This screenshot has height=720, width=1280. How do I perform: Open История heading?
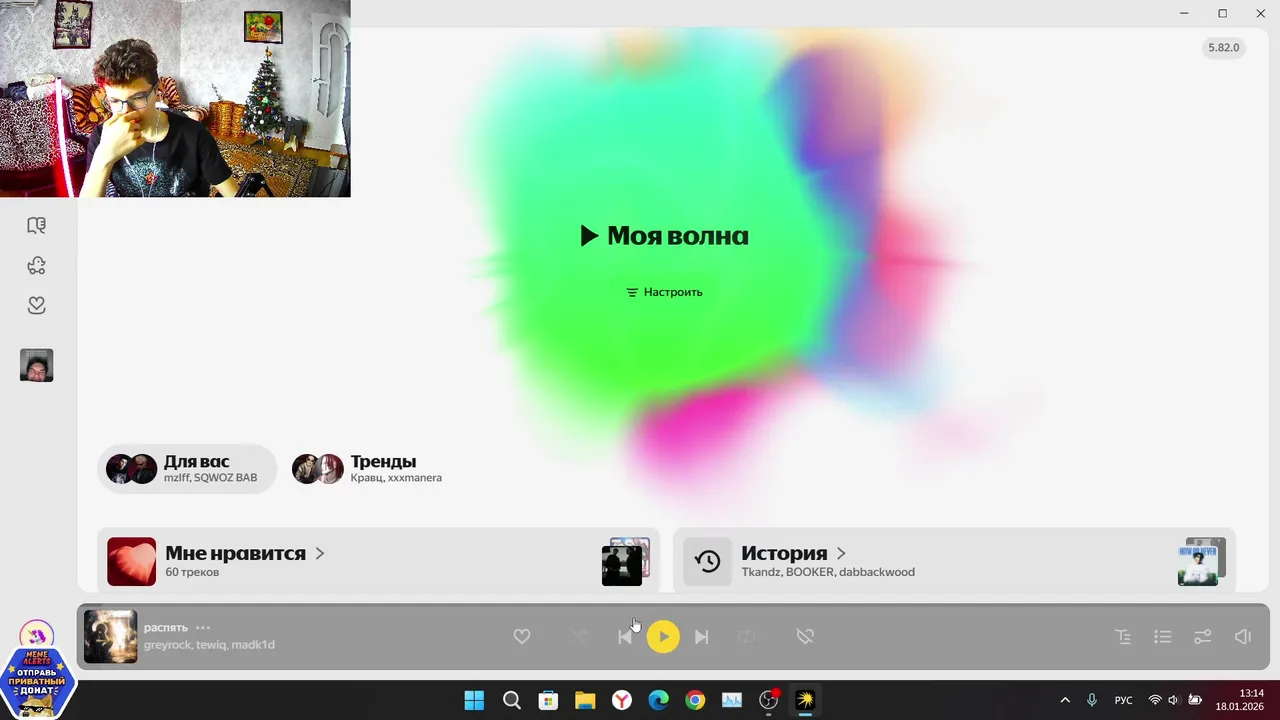(x=784, y=553)
